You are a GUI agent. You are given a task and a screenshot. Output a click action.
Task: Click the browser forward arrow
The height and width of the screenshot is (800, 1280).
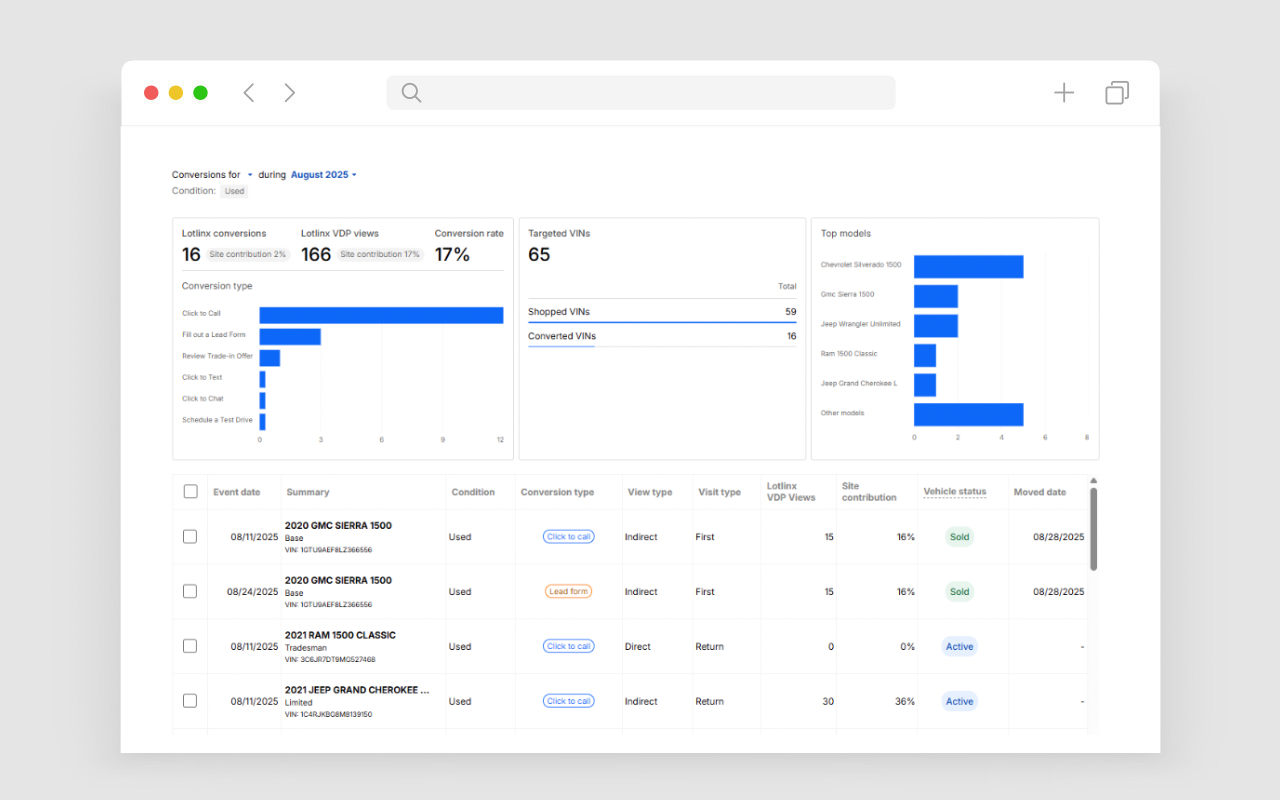(289, 93)
